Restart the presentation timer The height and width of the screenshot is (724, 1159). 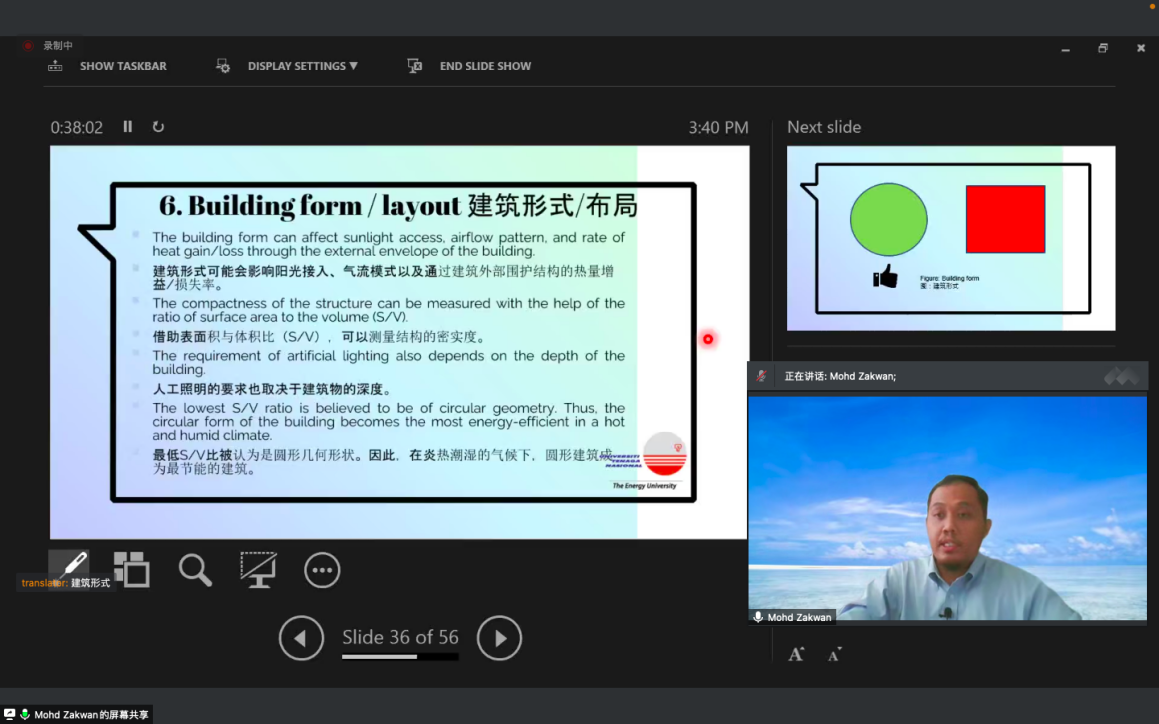(158, 127)
